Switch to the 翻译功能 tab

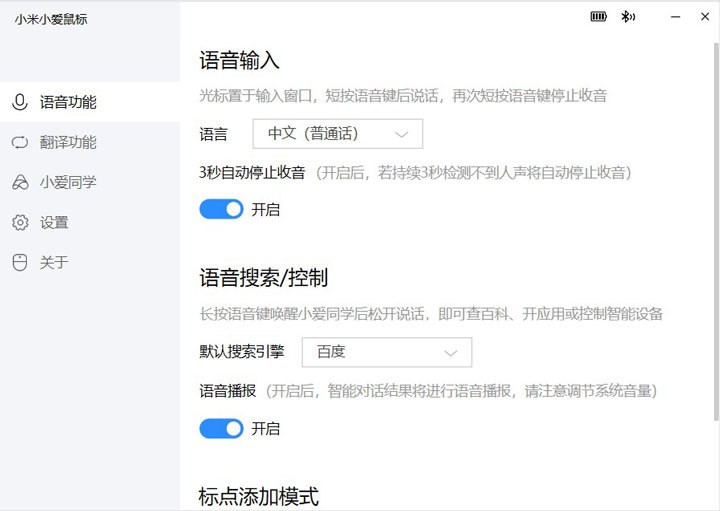click(x=90, y=142)
